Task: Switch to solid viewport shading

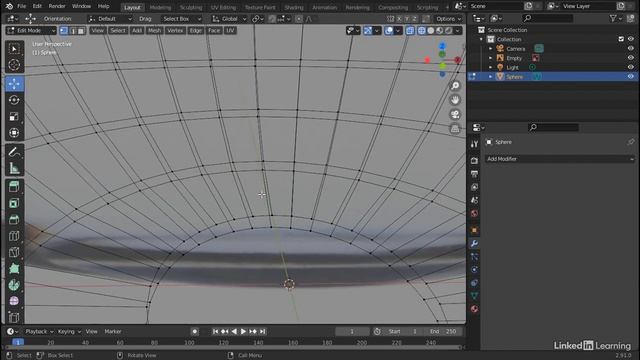Action: click(x=431, y=31)
